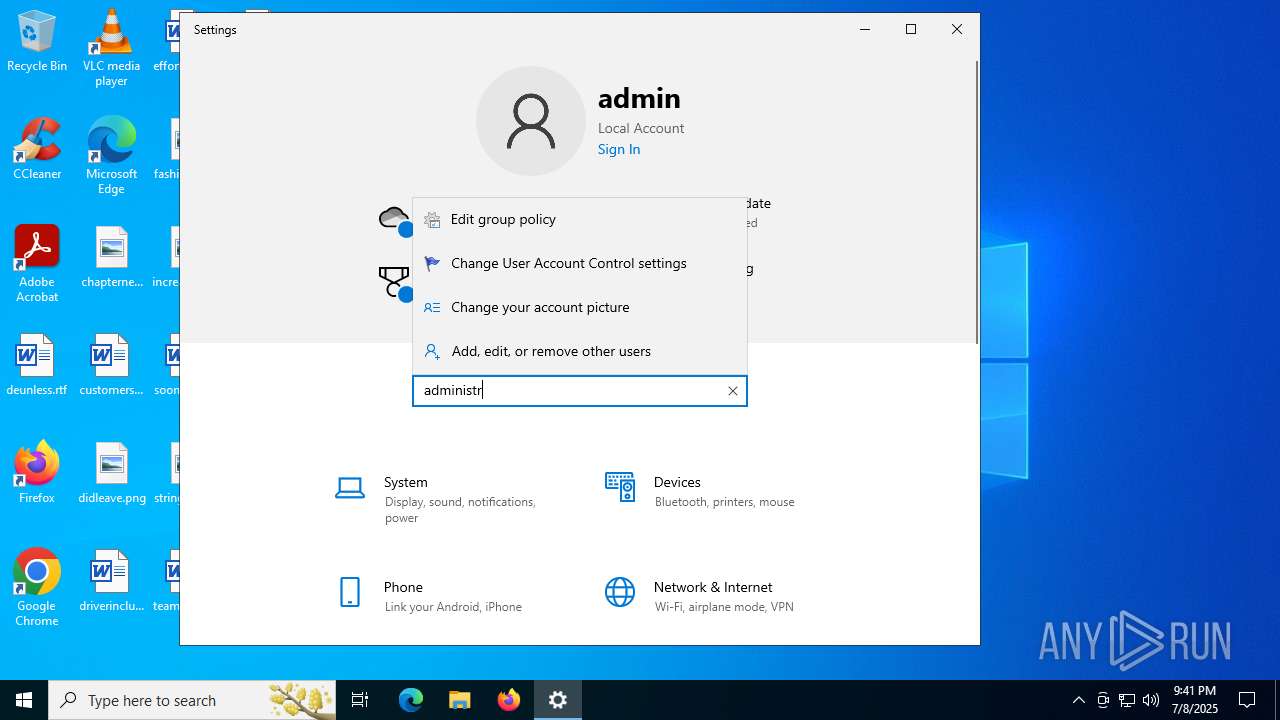1280x720 pixels.
Task: Choose Change User Account Control settings
Action: [x=568, y=263]
